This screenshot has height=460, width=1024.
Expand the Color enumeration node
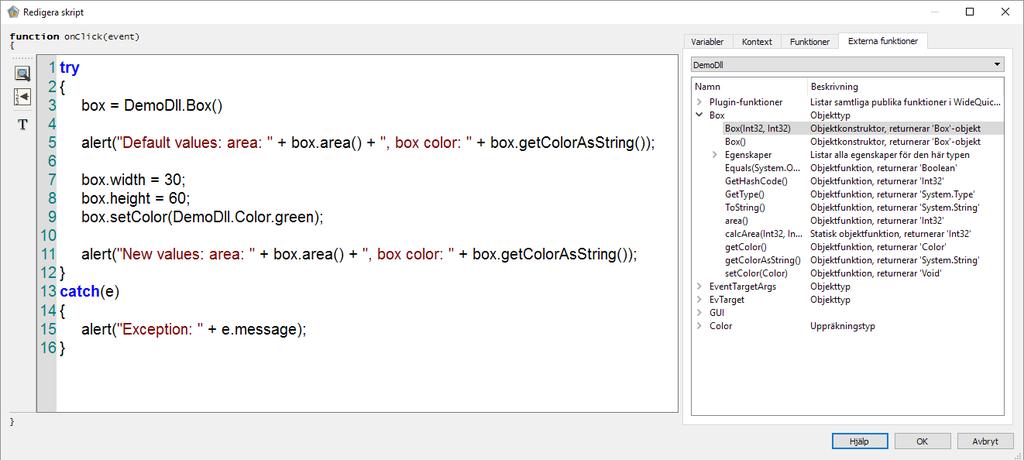point(699,325)
